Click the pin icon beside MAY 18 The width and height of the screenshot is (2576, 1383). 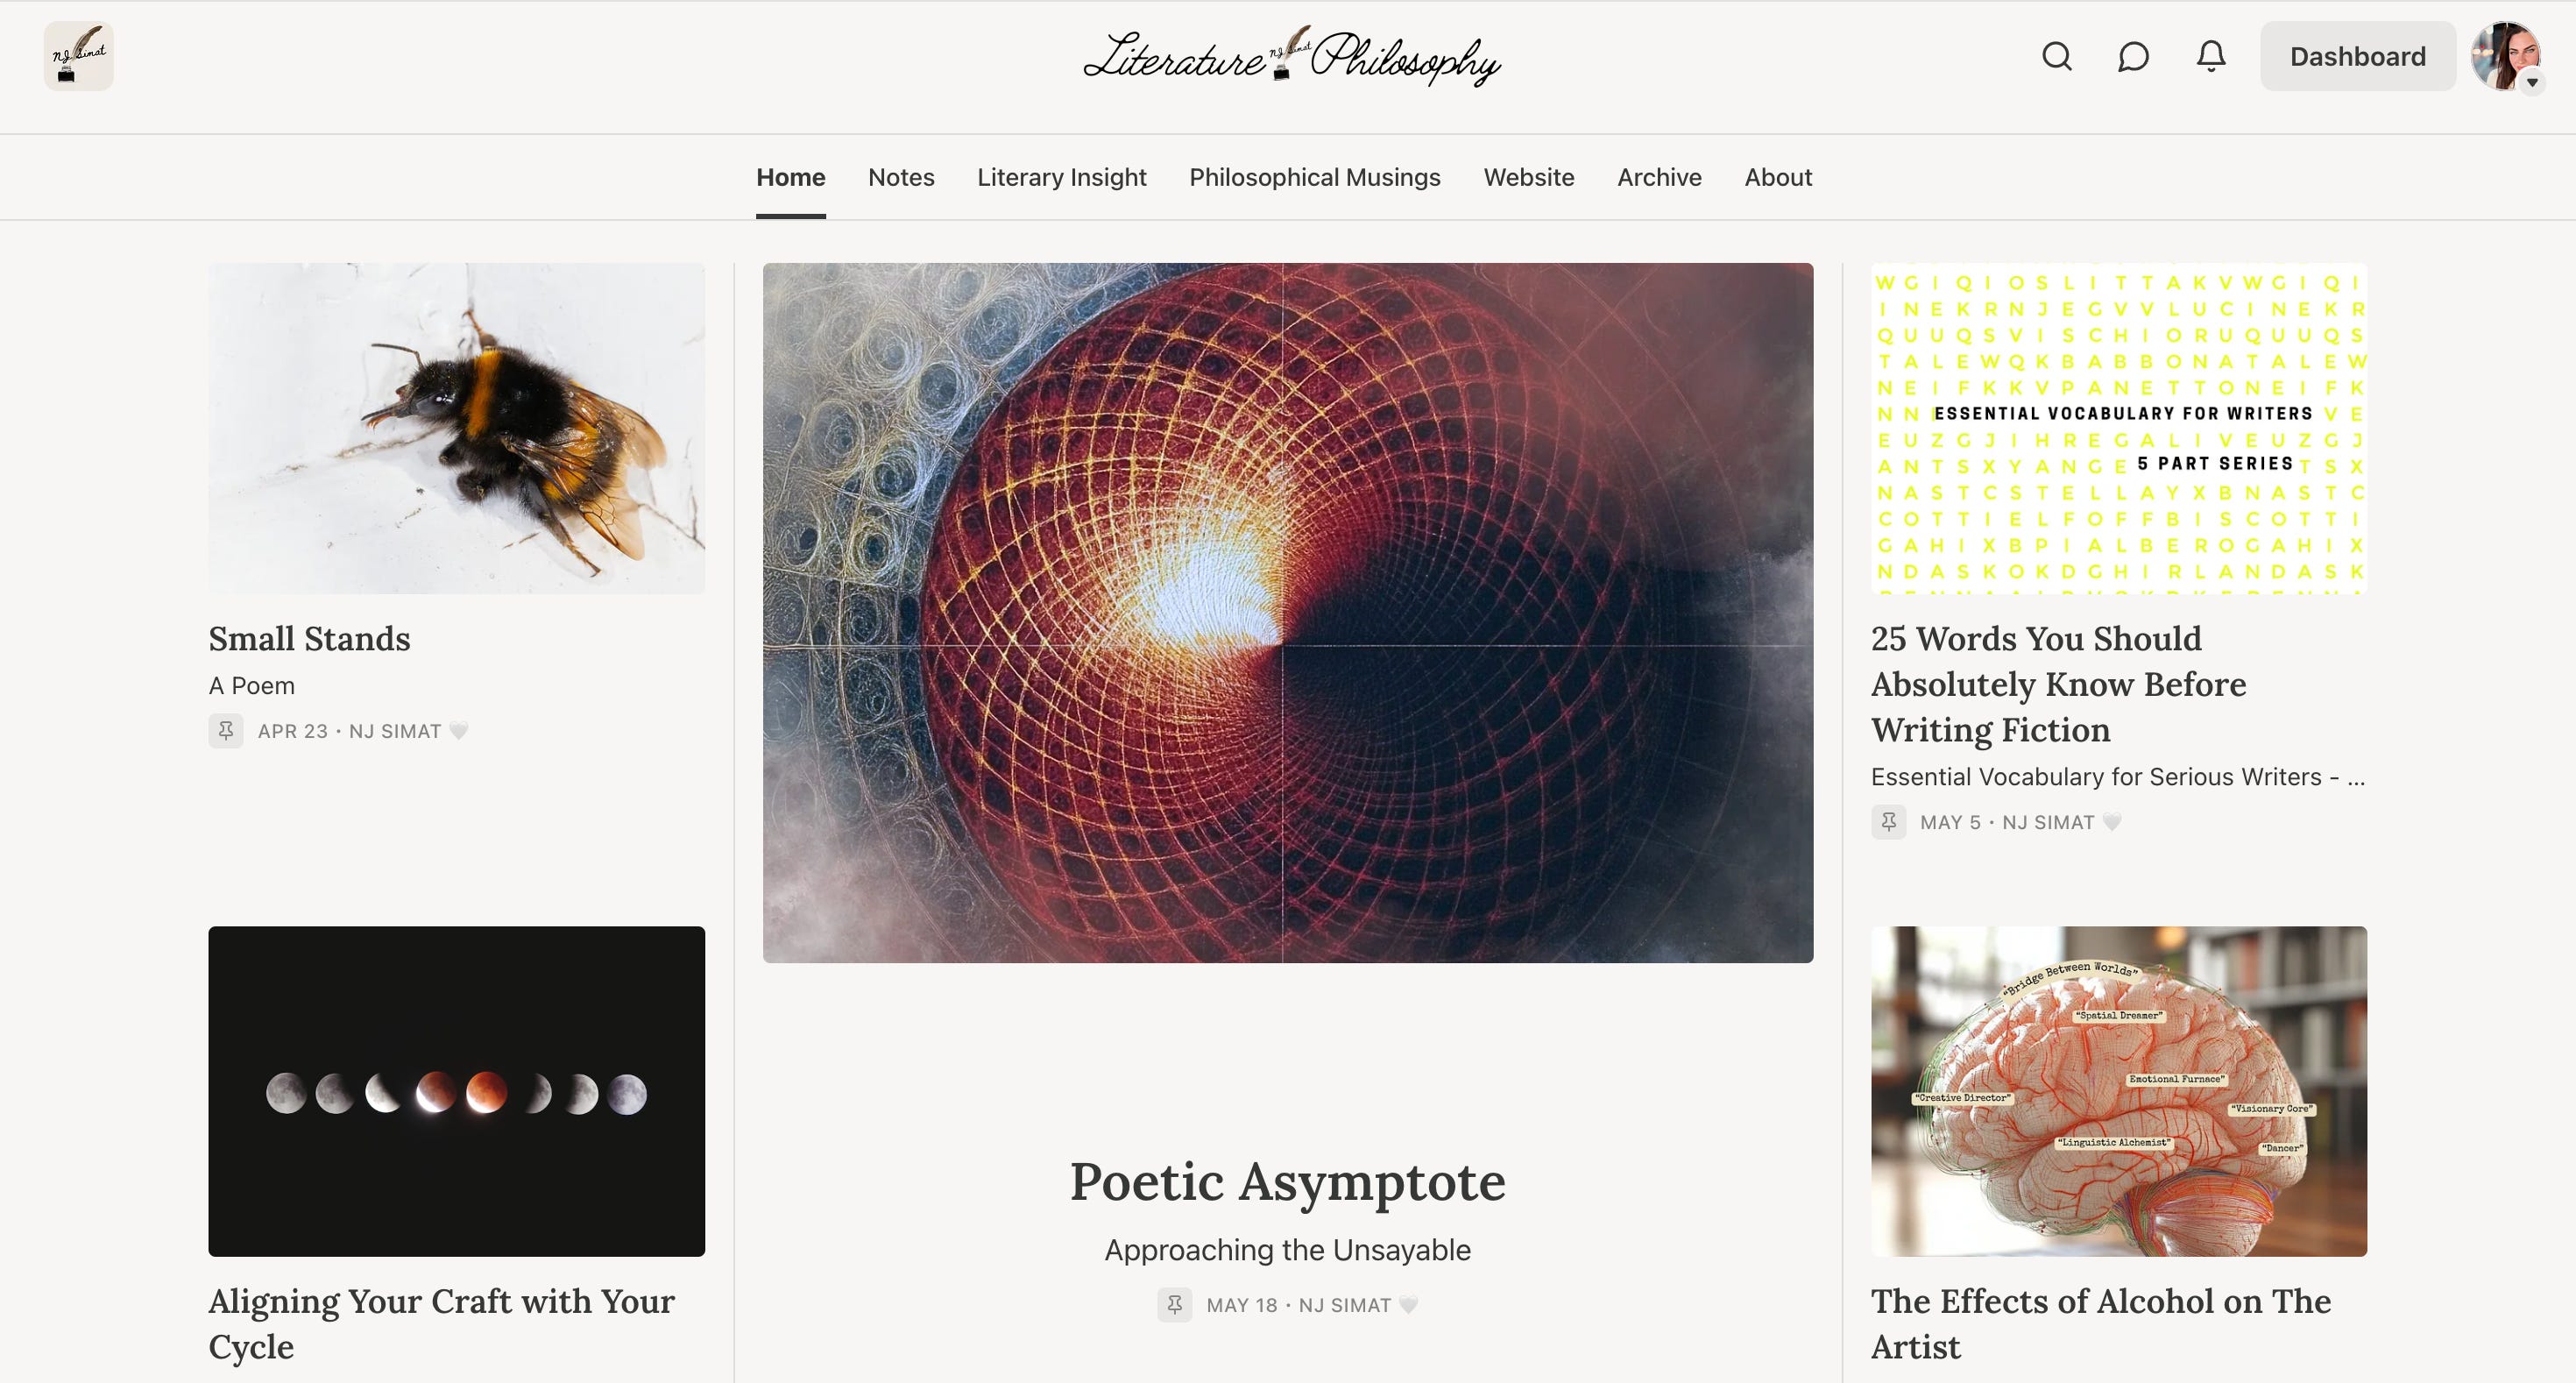click(x=1174, y=1305)
